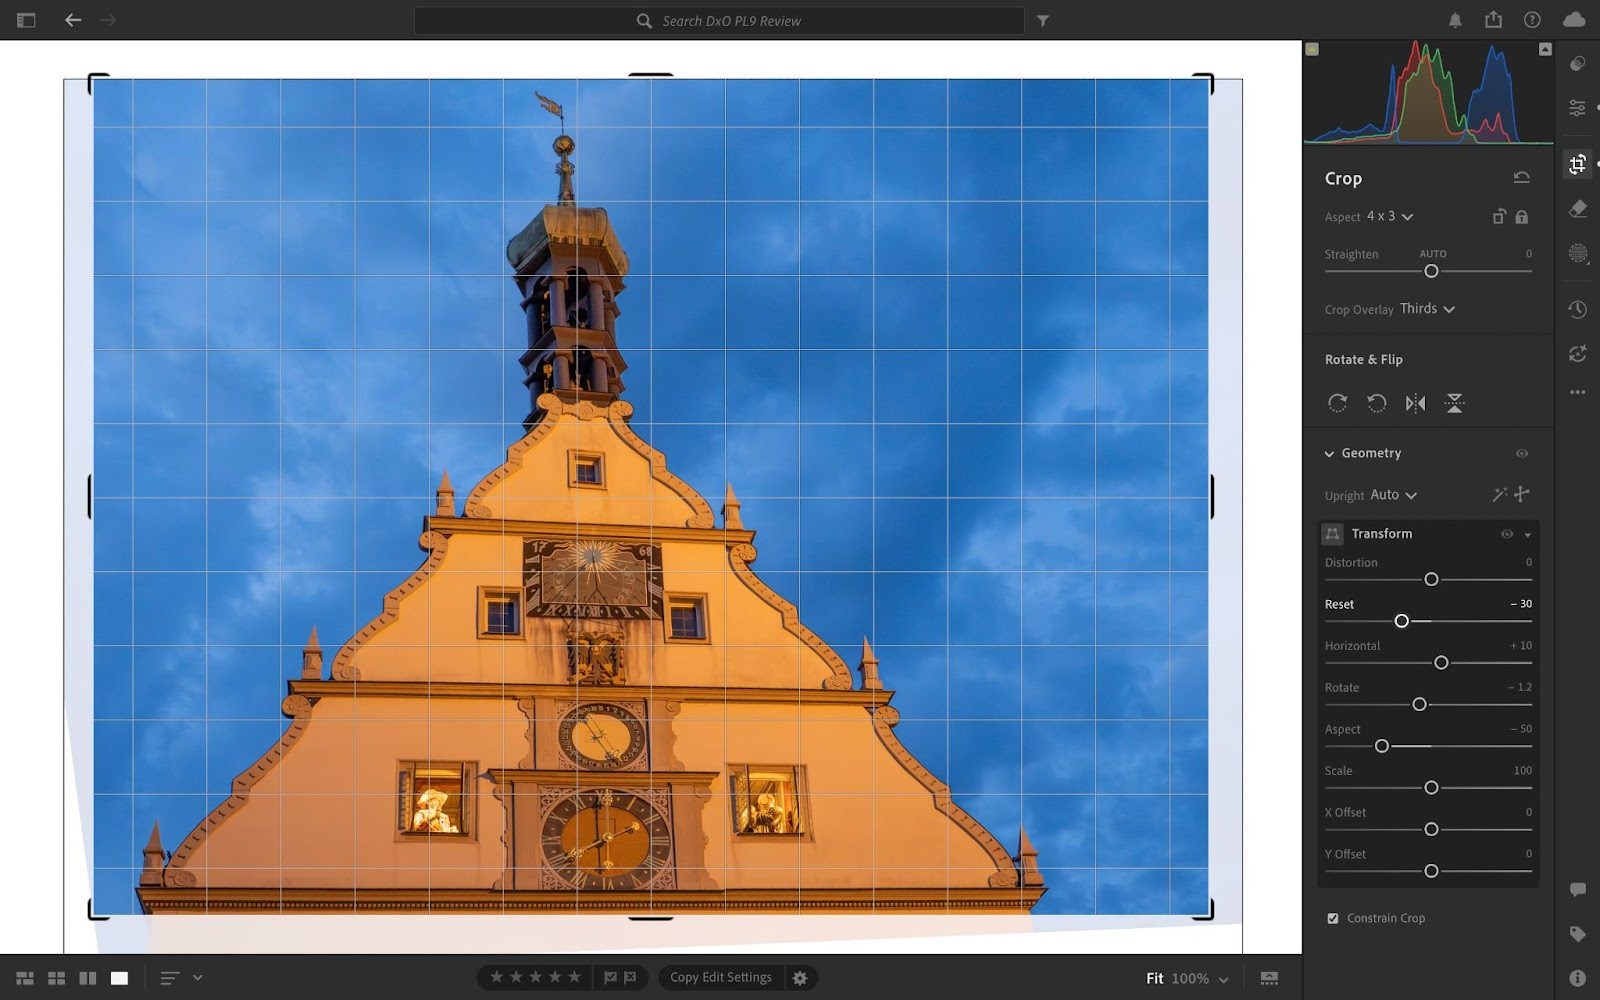This screenshot has width=1600, height=1000.
Task: Open the Keywords tag panel
Action: click(x=1578, y=934)
